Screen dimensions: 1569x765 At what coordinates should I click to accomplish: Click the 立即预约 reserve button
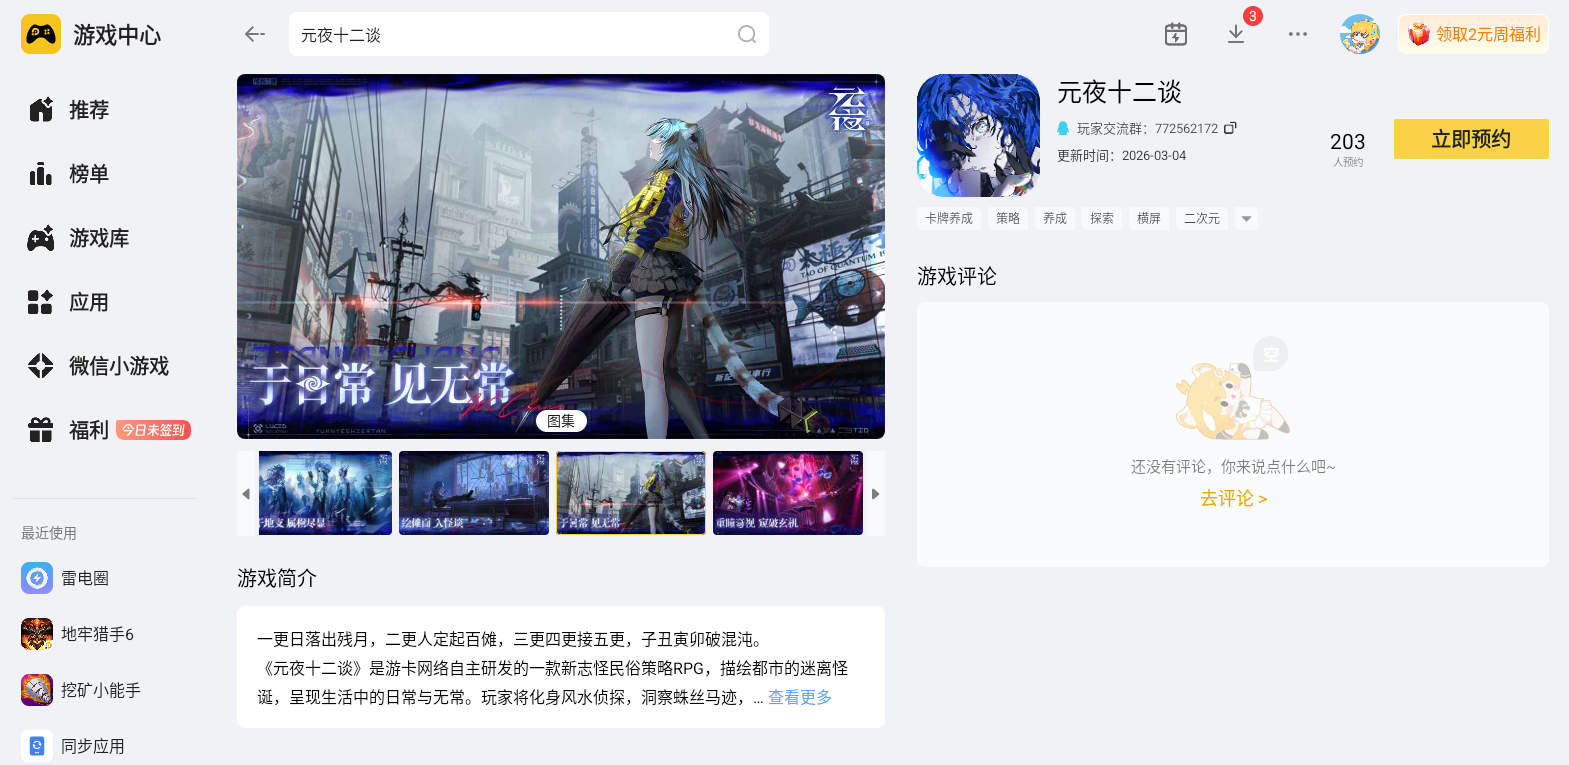click(x=1471, y=139)
